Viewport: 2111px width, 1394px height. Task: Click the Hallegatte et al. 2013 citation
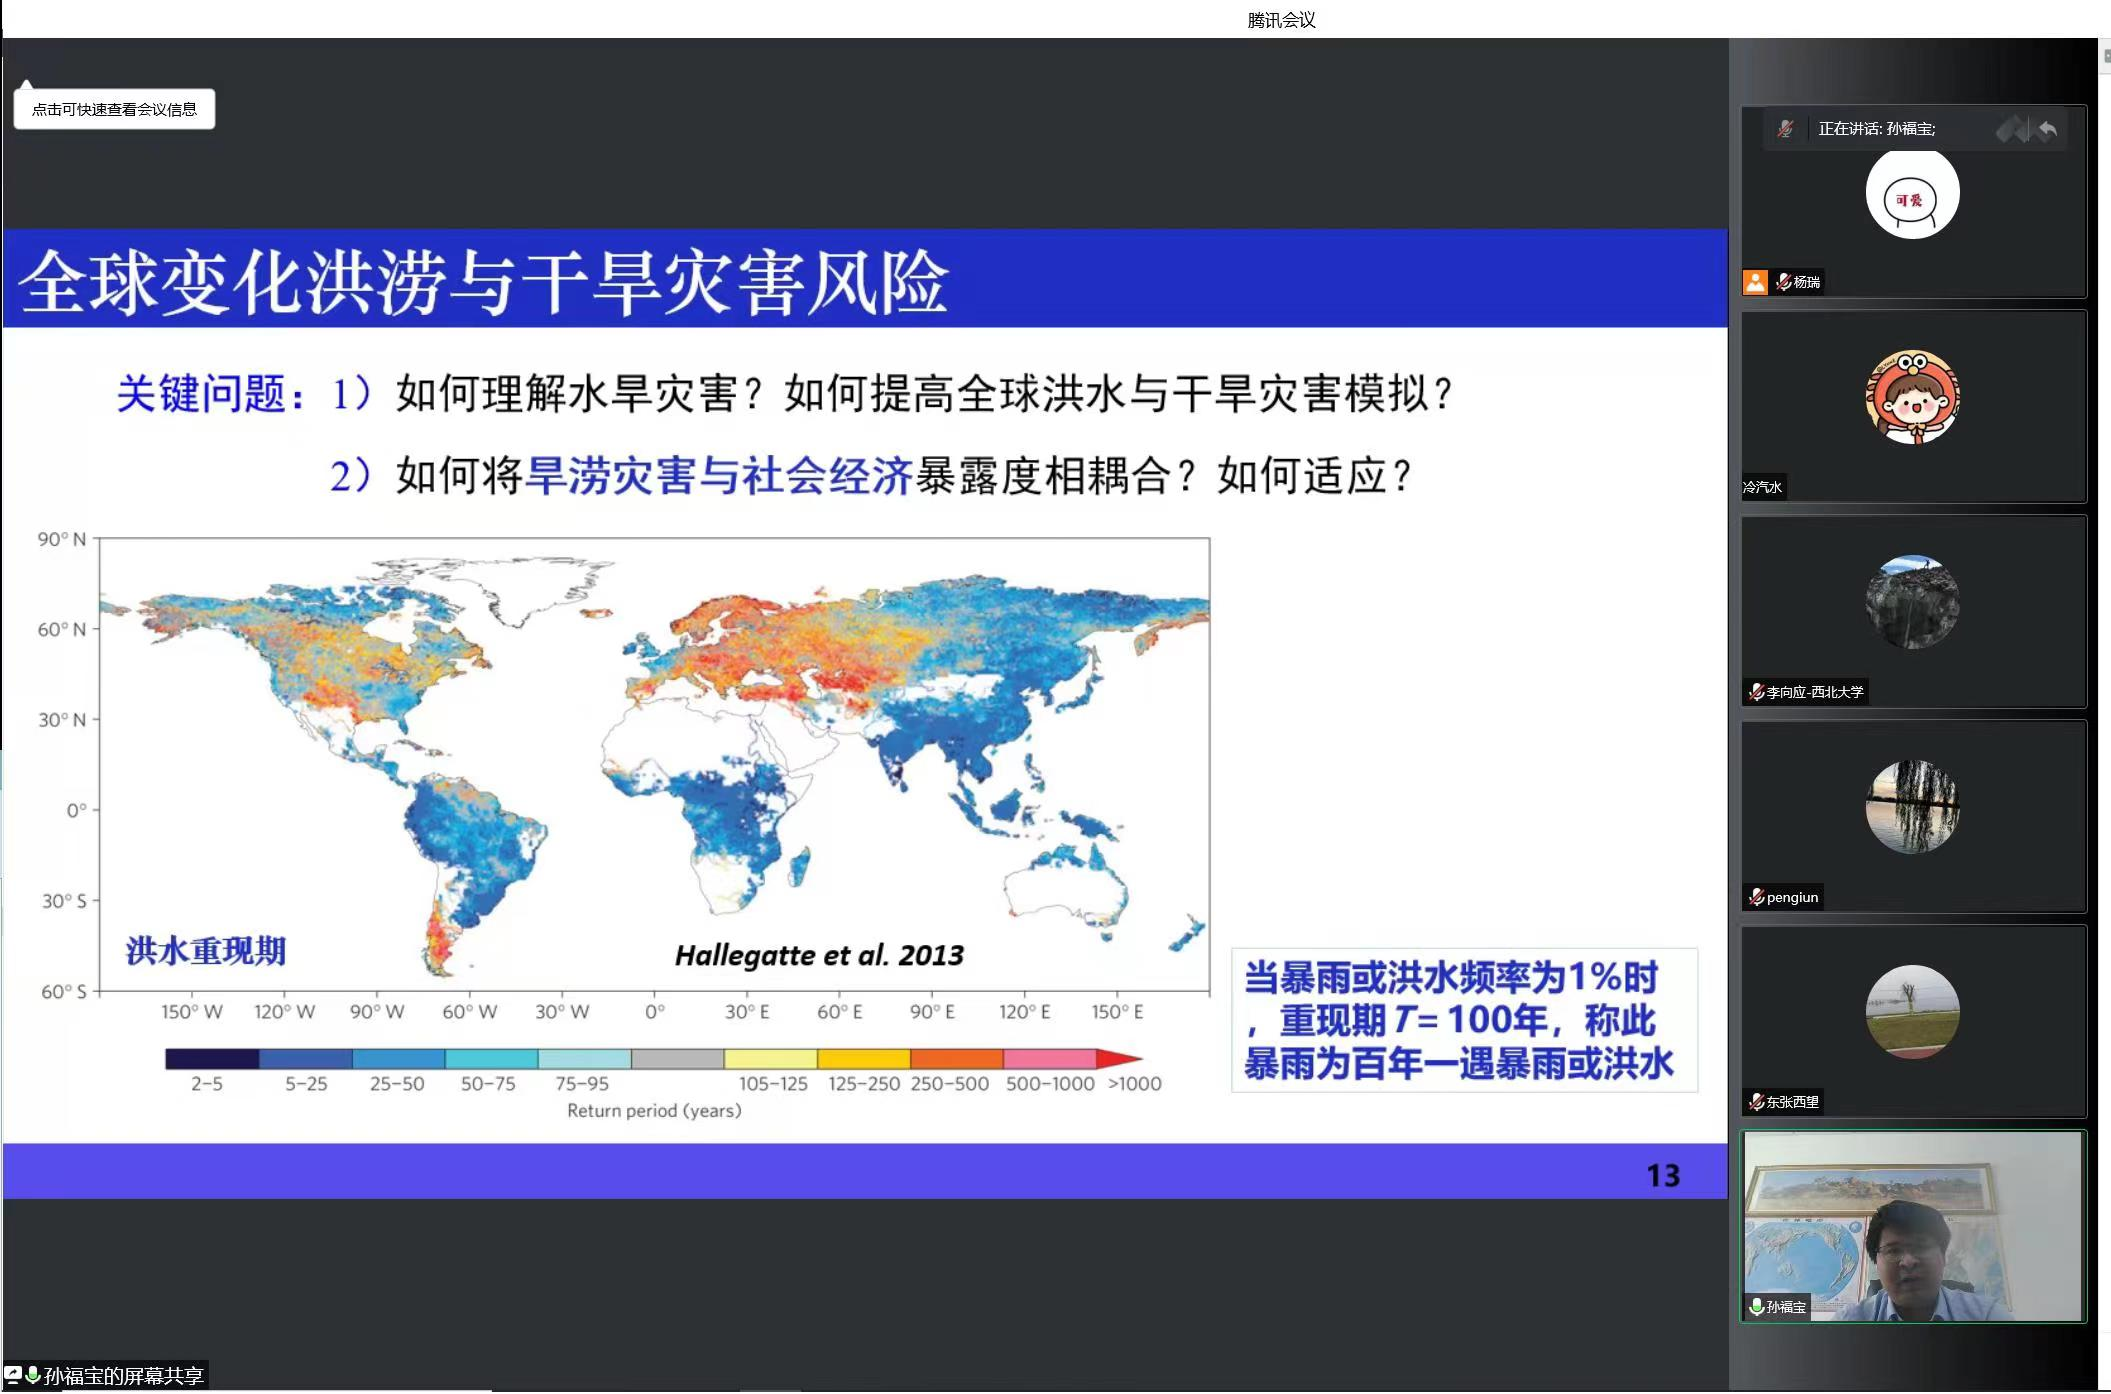point(819,956)
